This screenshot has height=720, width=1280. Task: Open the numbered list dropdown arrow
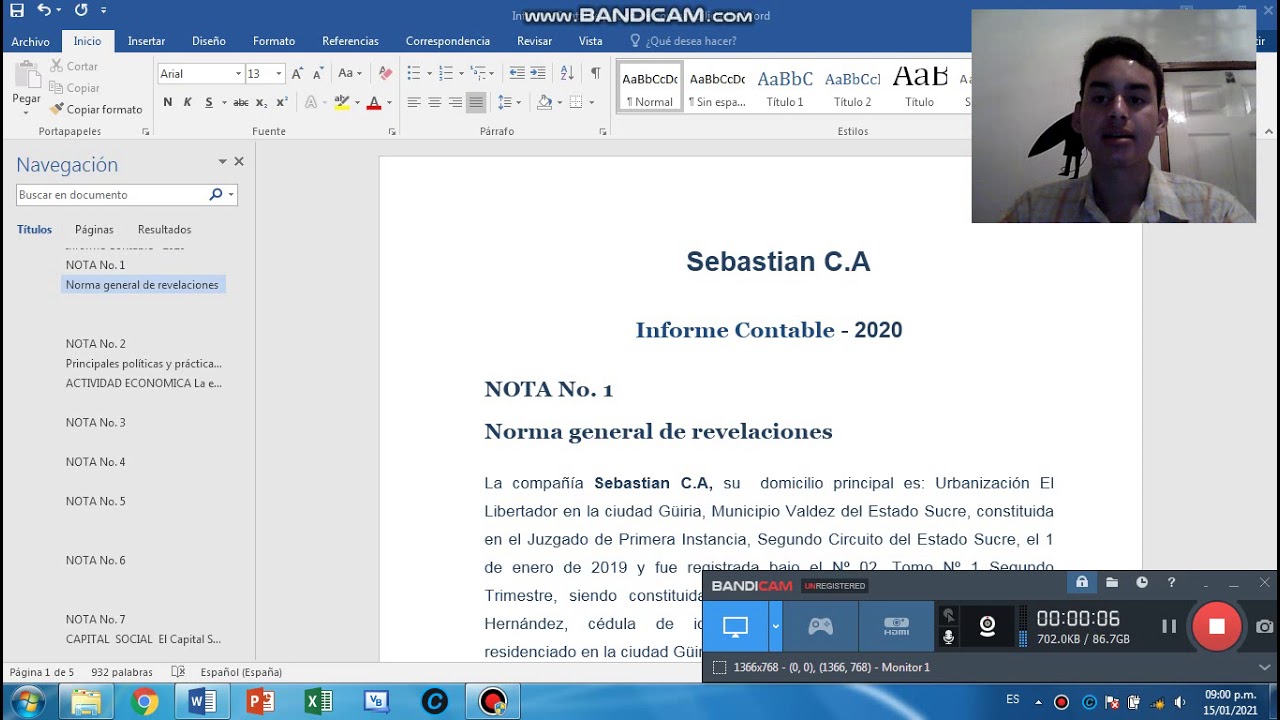(x=461, y=73)
